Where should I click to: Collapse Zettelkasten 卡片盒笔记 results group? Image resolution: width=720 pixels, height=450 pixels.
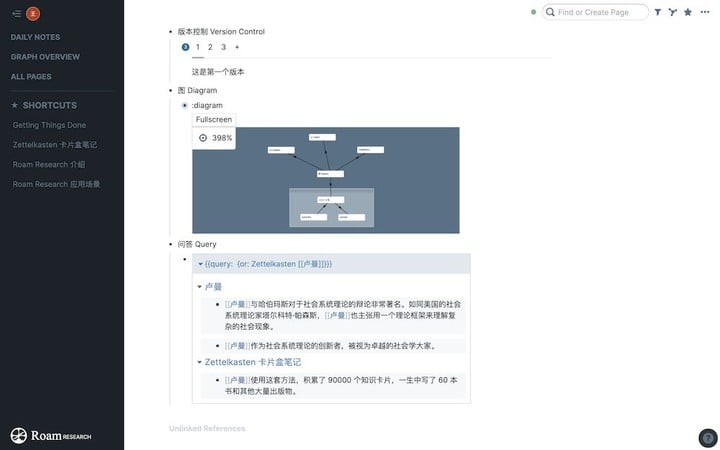tap(199, 362)
